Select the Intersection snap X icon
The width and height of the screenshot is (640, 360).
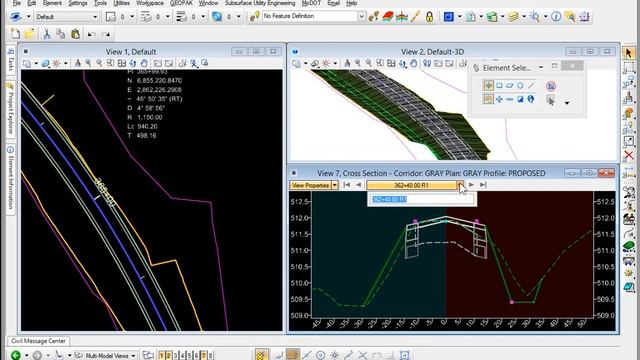point(362,355)
